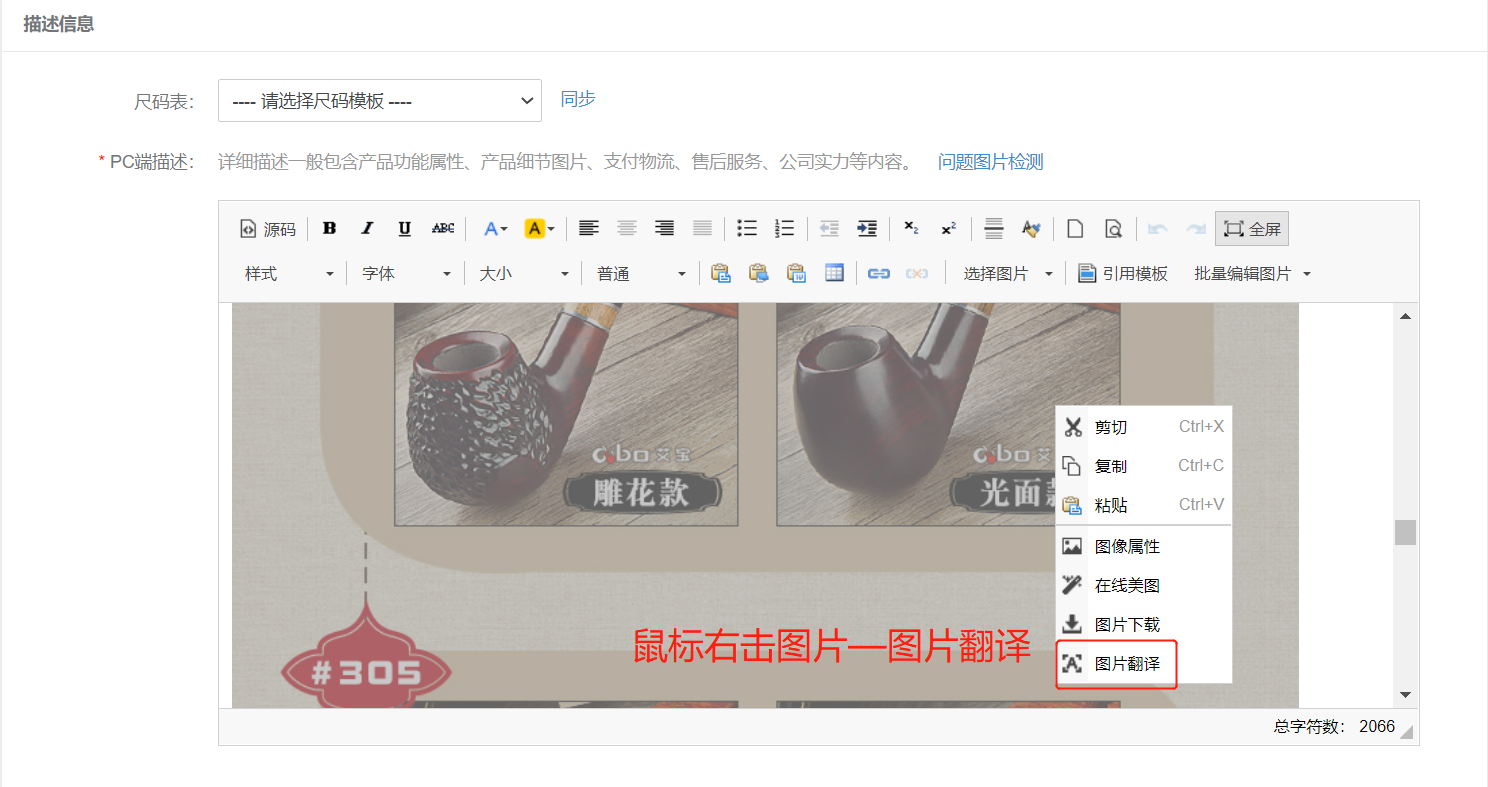The width and height of the screenshot is (1488, 787).
Task: Click the paste from Word icon
Action: (x=797, y=273)
